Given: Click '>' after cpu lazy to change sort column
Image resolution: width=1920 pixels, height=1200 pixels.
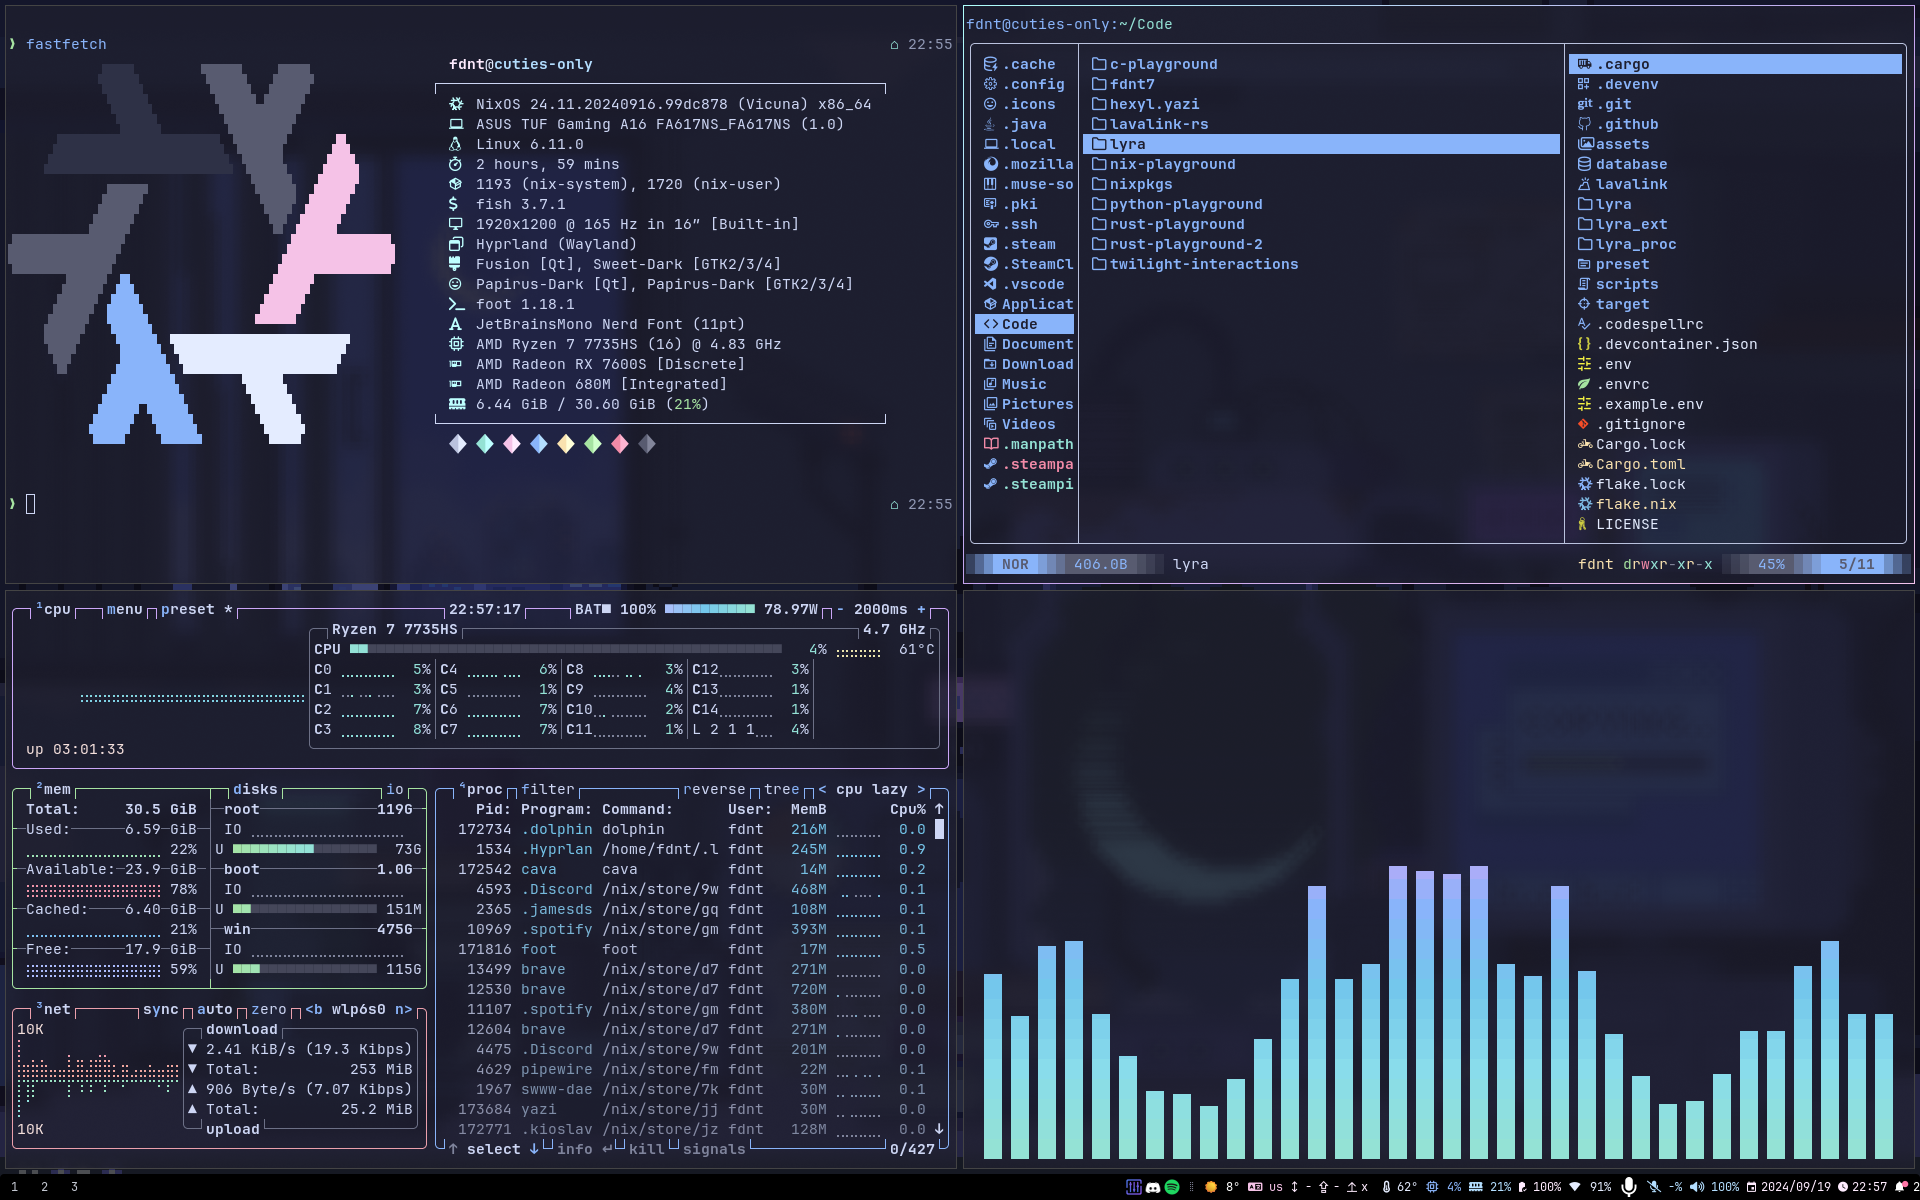Looking at the screenshot, I should 921,789.
